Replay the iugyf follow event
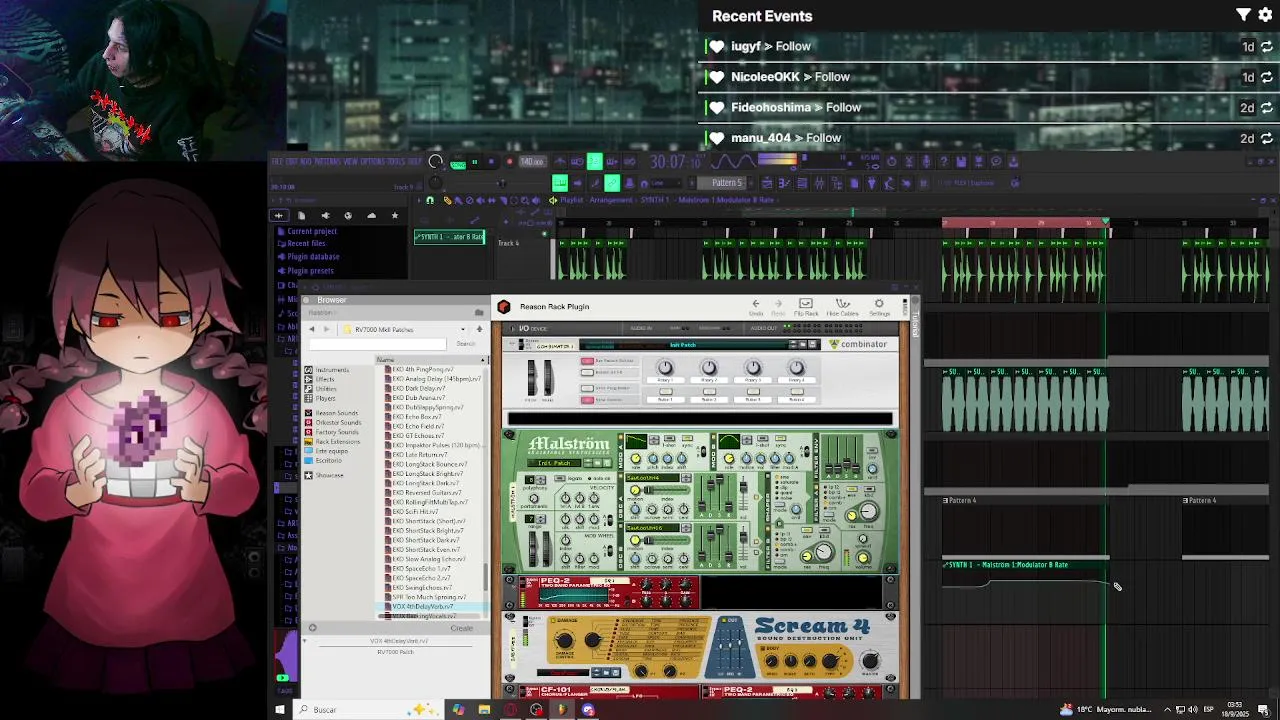The width and height of the screenshot is (1280, 720). [1267, 47]
